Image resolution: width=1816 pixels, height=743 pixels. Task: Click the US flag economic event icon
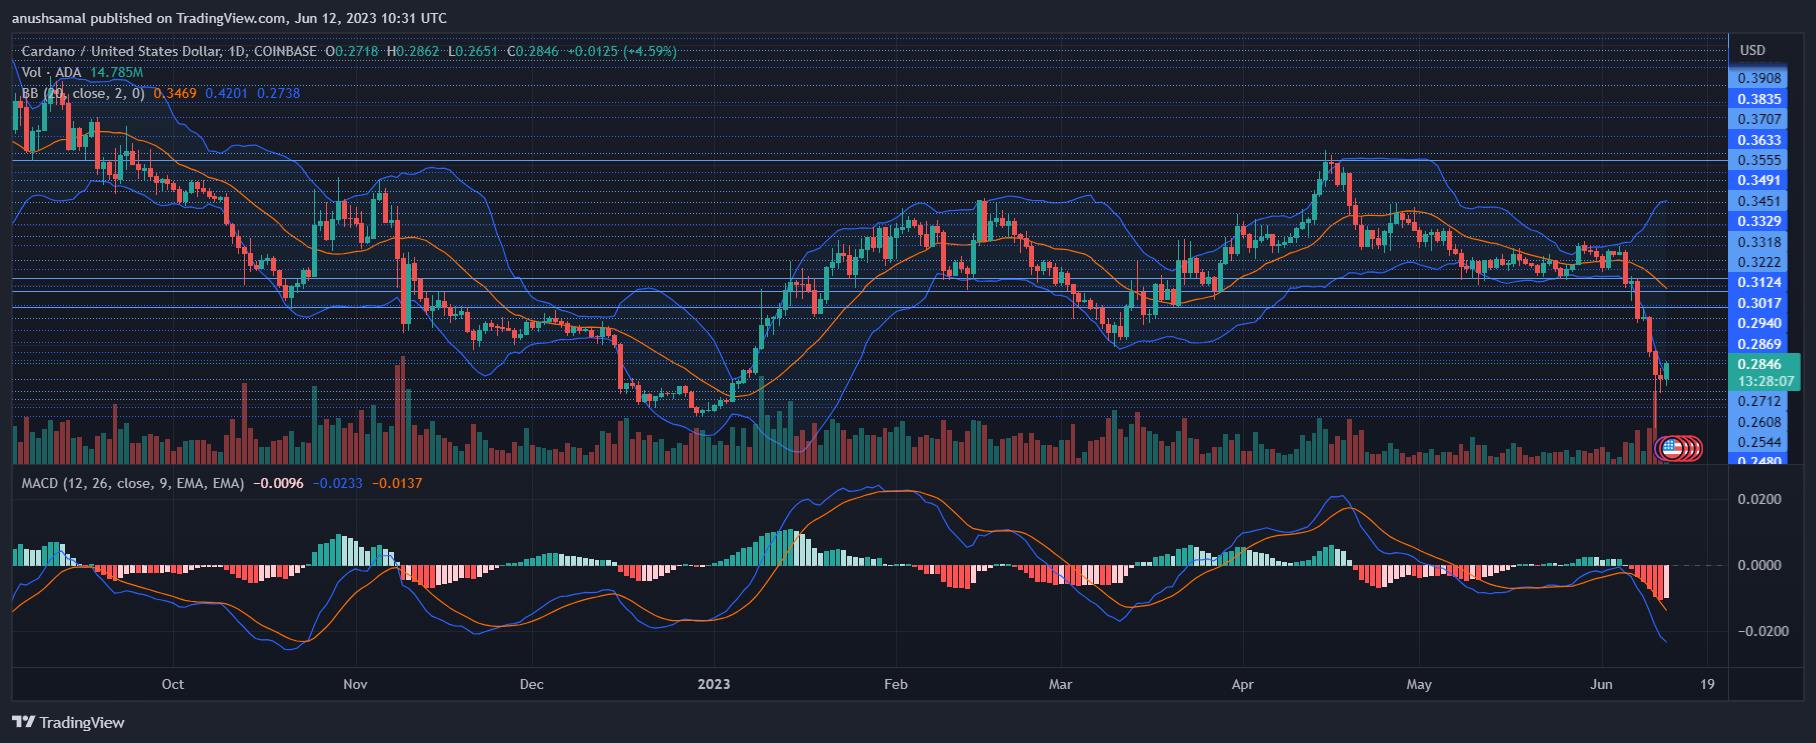(x=1670, y=448)
